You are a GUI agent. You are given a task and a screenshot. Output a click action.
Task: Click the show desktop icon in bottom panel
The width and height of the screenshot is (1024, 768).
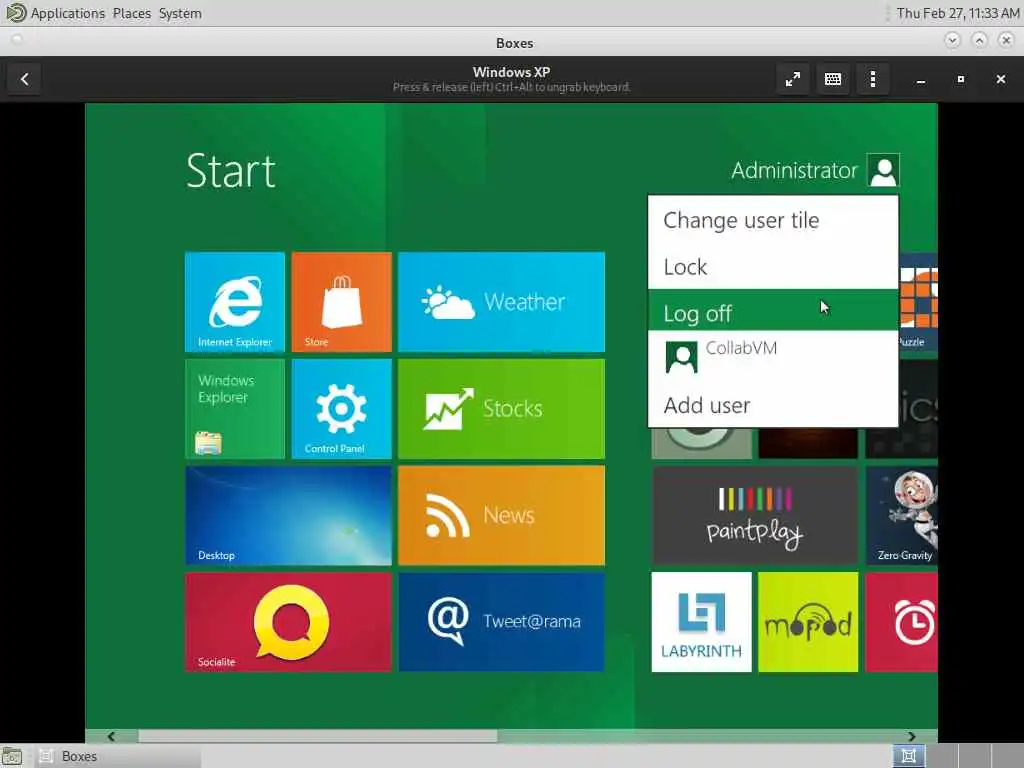click(x=12, y=756)
